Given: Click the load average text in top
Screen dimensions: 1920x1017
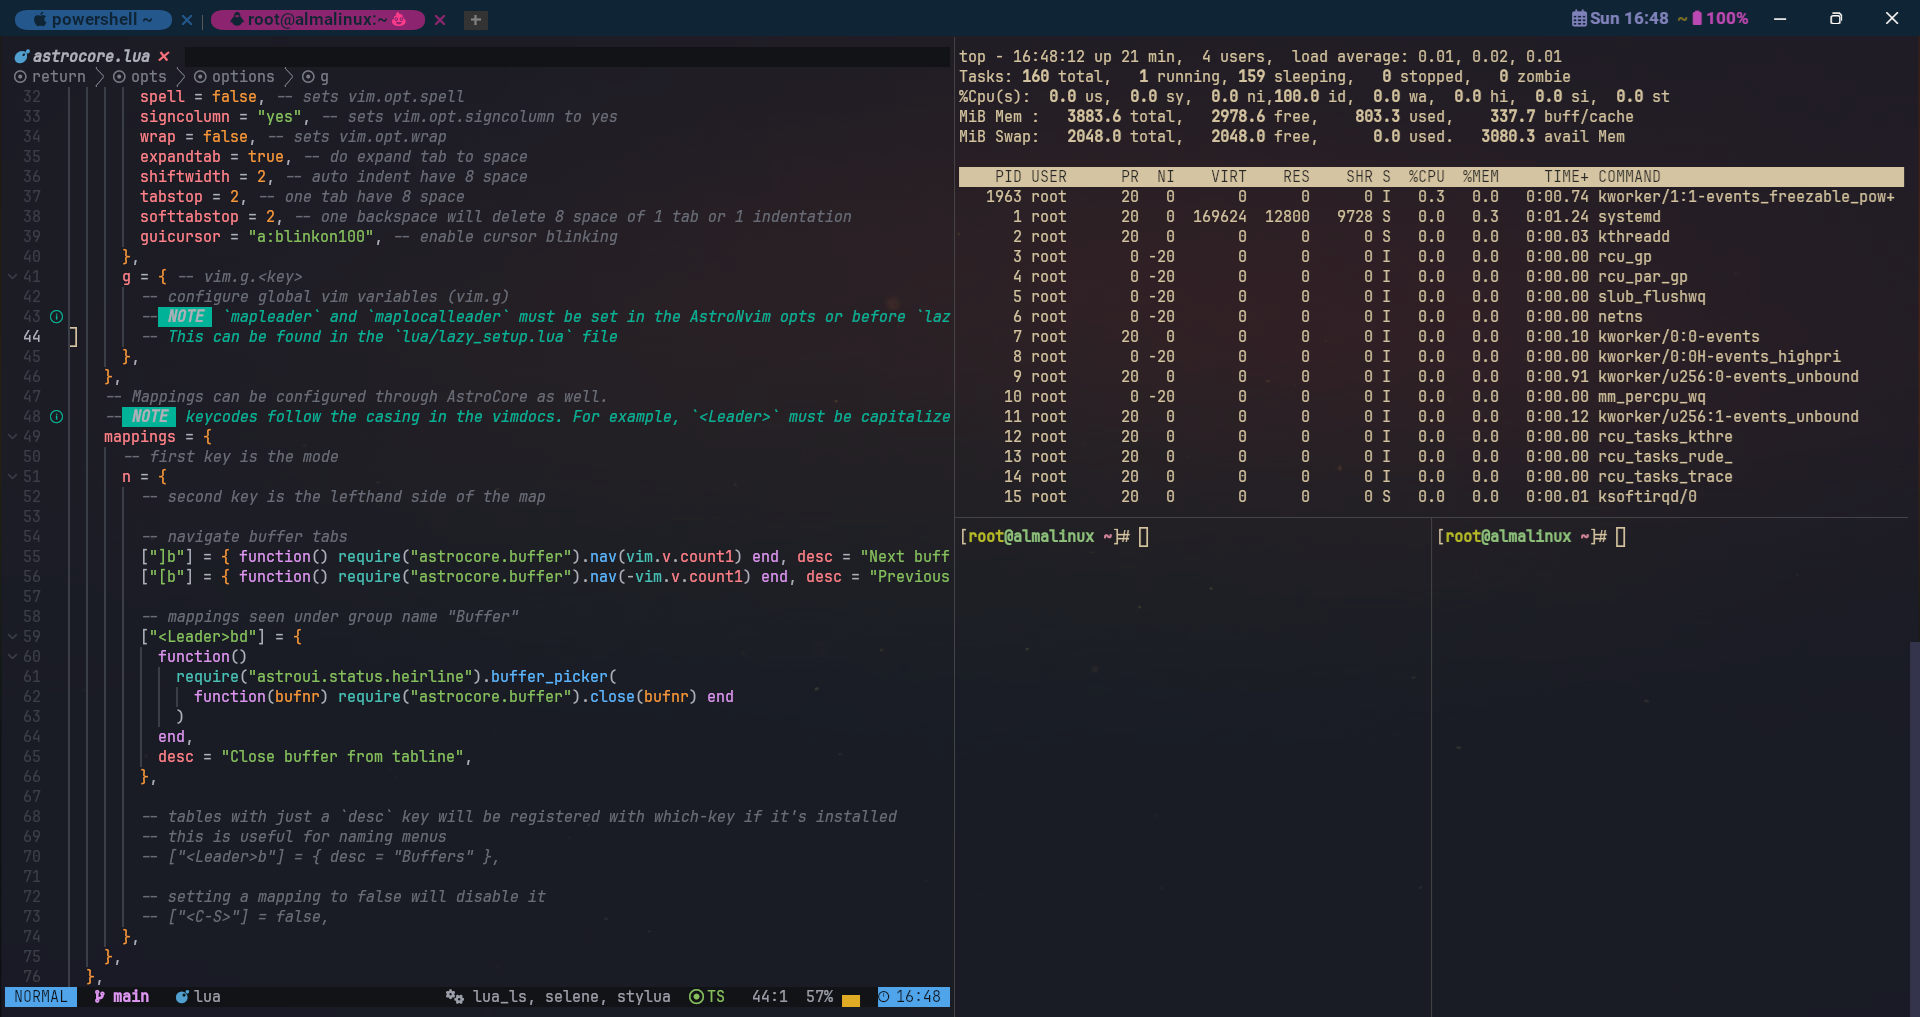Looking at the screenshot, I should 1426,56.
